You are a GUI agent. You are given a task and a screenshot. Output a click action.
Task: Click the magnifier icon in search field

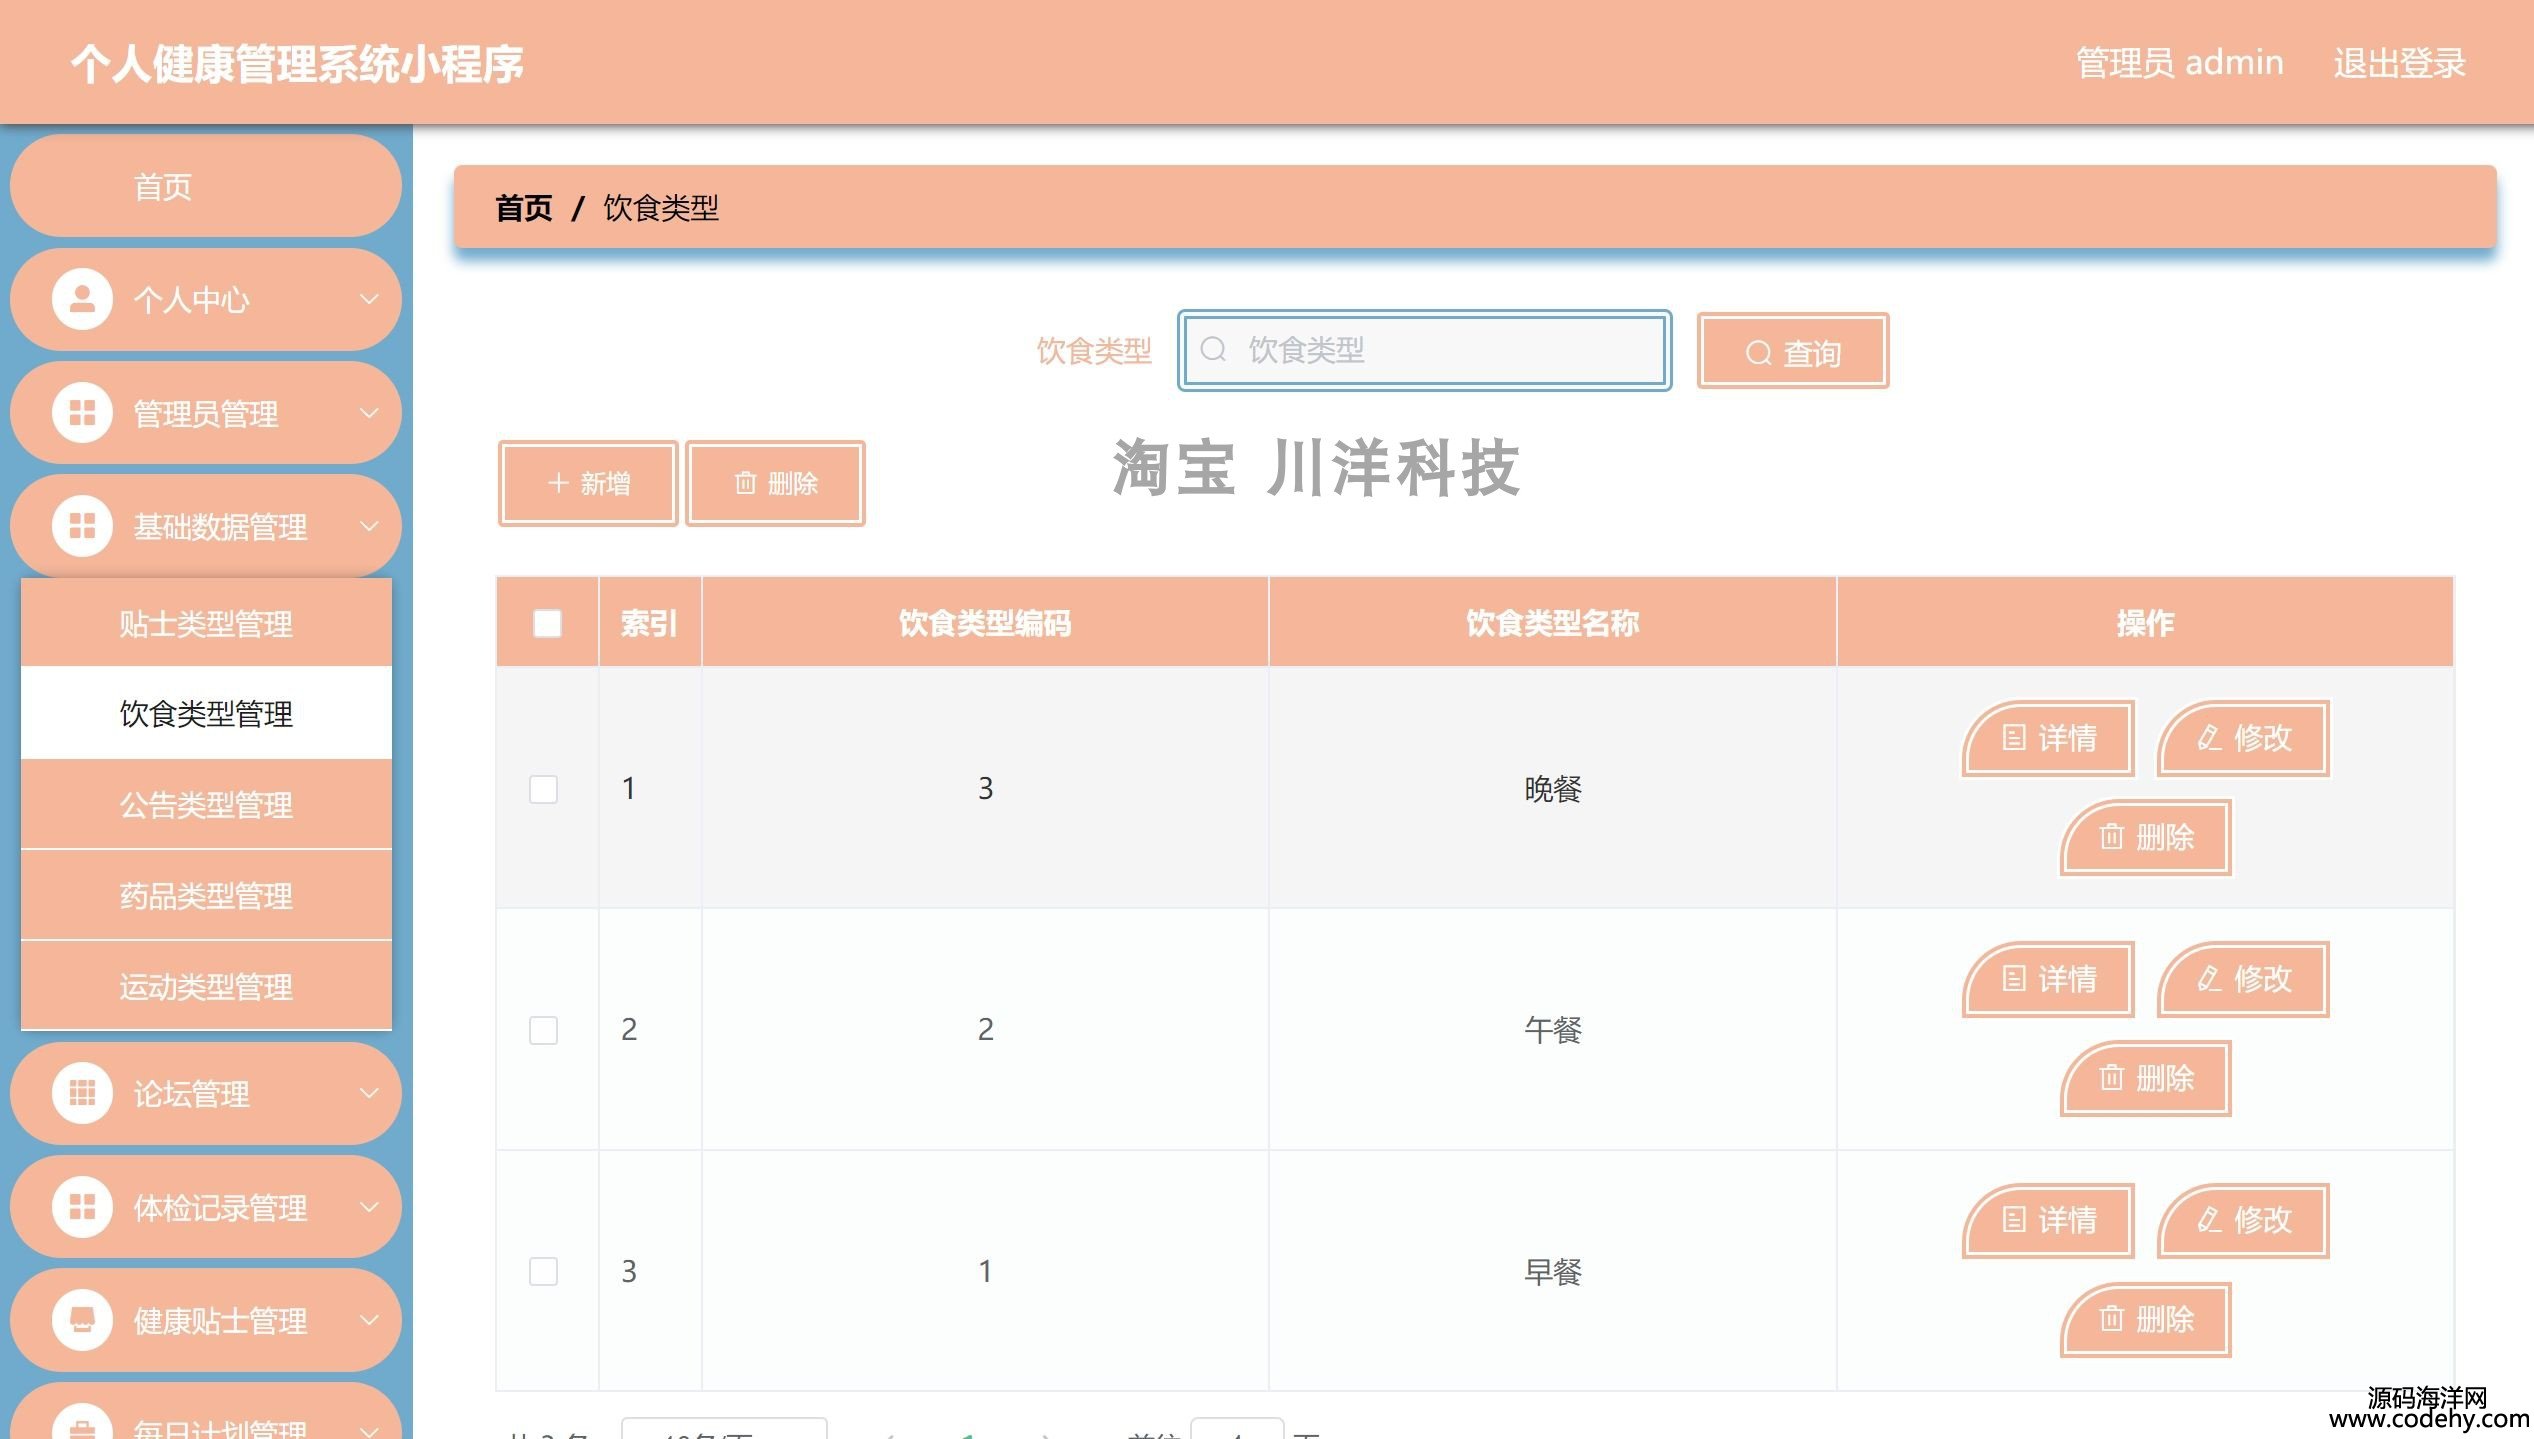(x=1213, y=349)
